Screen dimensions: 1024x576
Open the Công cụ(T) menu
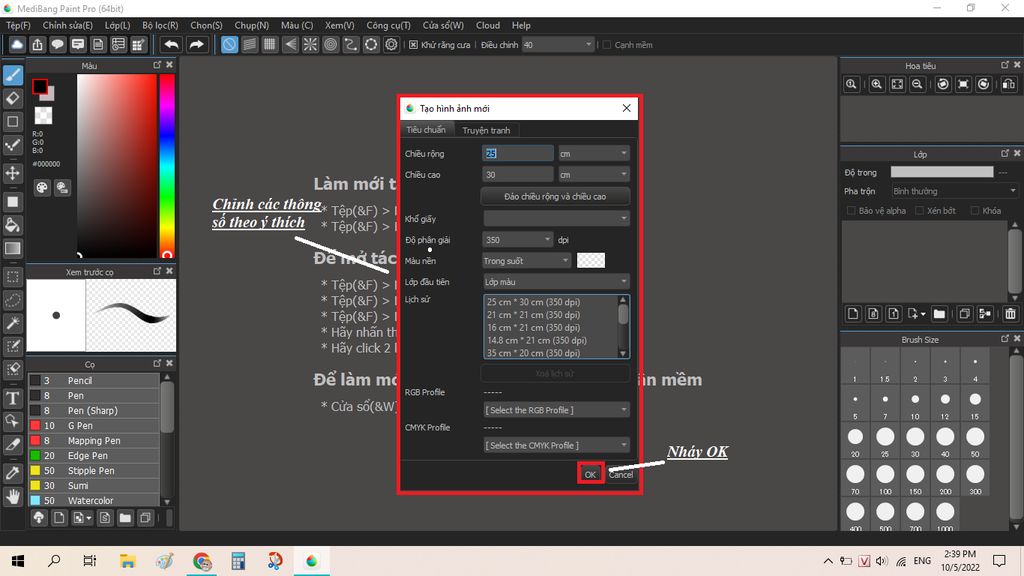tap(388, 25)
